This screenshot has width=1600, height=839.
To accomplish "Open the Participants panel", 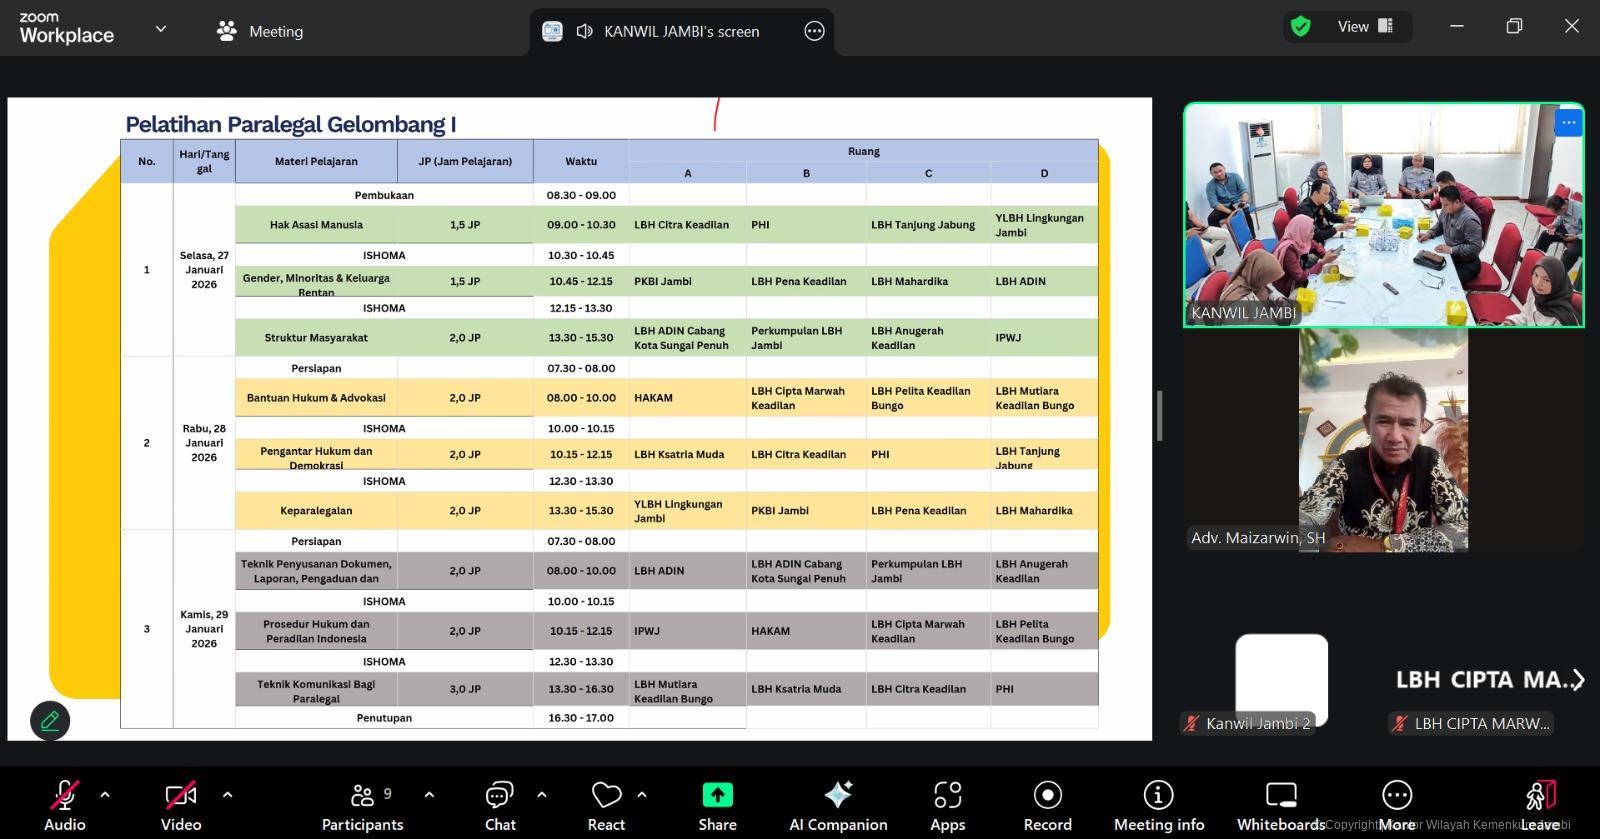I will pyautogui.click(x=362, y=805).
